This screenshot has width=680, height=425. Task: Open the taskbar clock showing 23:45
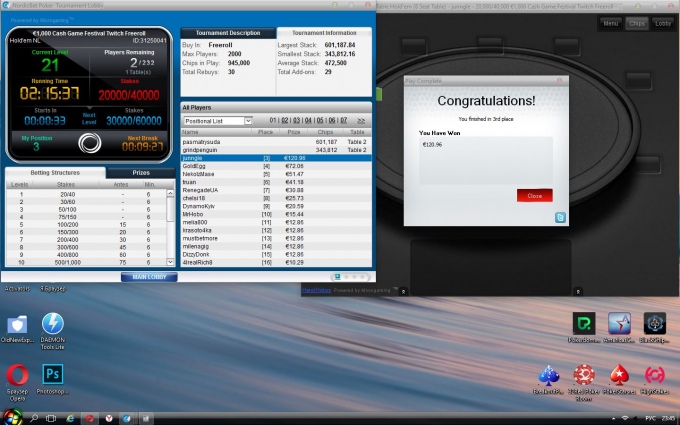click(x=668, y=418)
